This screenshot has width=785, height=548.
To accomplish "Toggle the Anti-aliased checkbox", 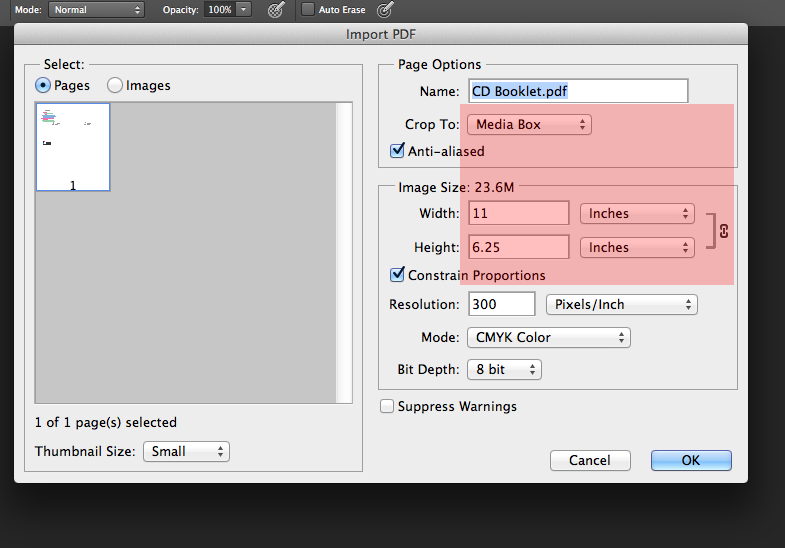I will pos(397,150).
